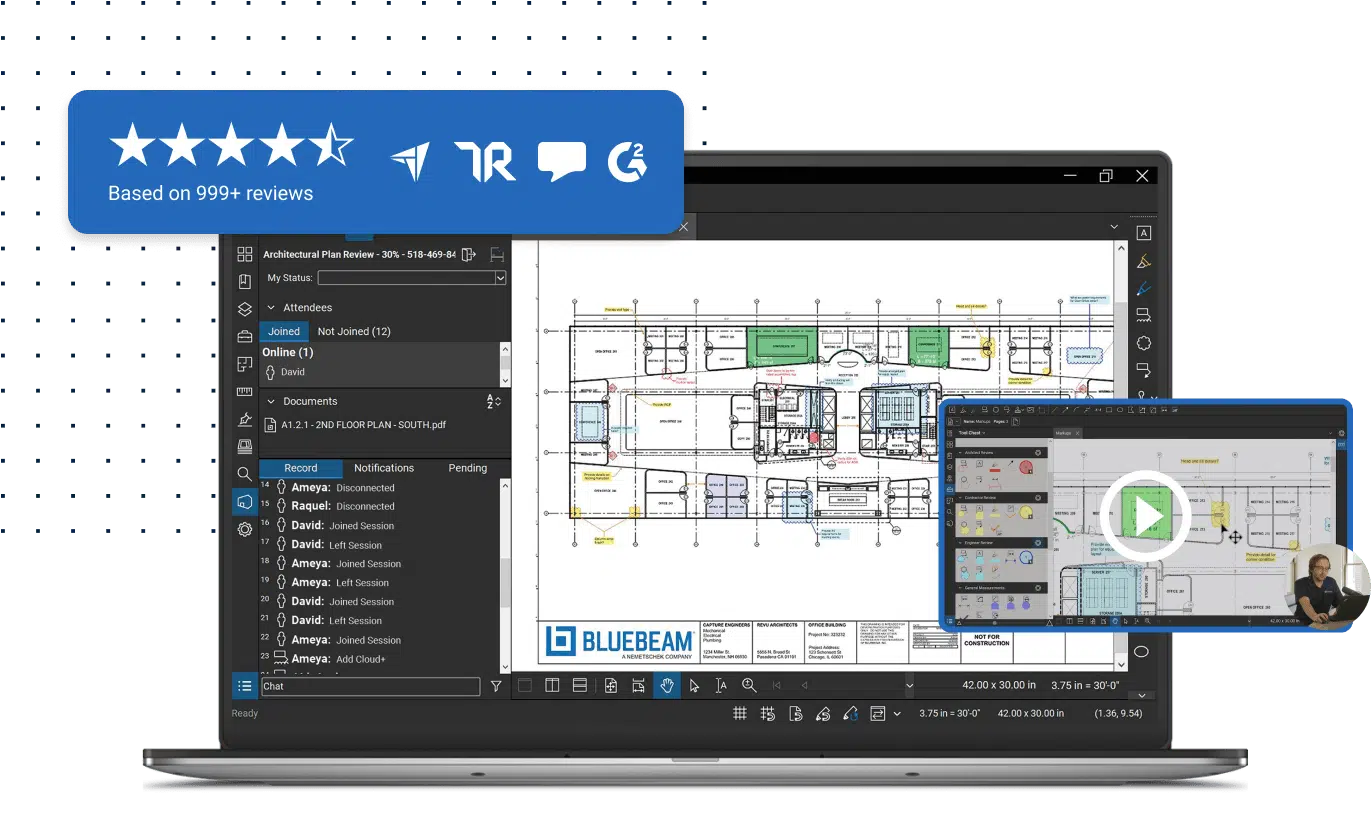Image resolution: width=1371 pixels, height=825 pixels.
Task: Select the Cloud+ tool in right toolbar
Action: tap(1144, 315)
